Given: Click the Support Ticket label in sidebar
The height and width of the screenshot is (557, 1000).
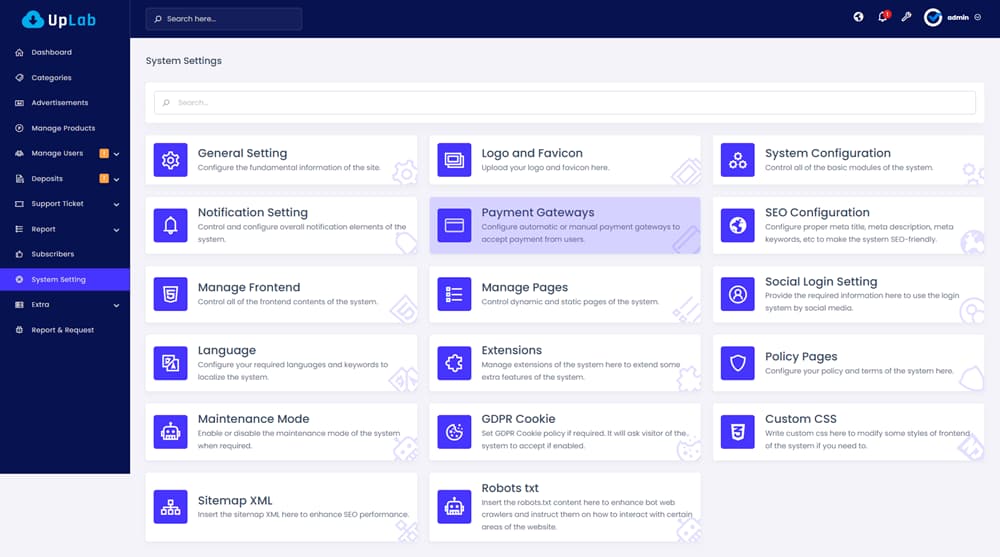Looking at the screenshot, I should tap(57, 204).
